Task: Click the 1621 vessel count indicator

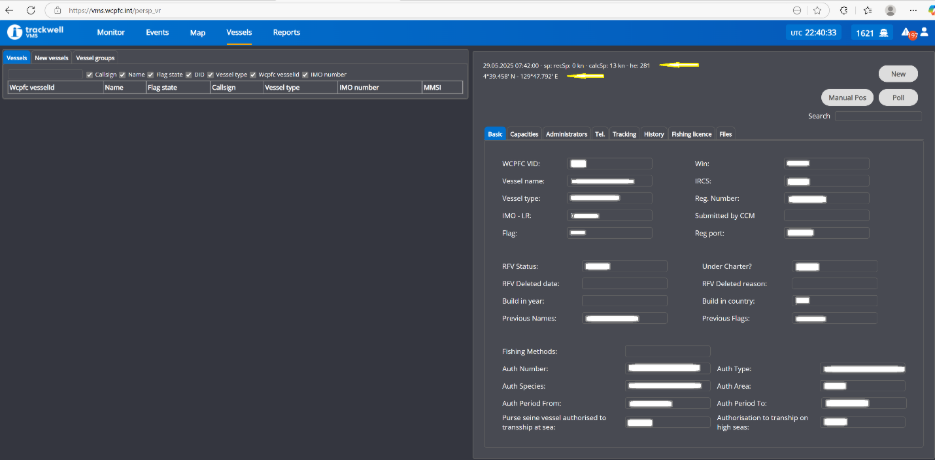Action: coord(872,32)
